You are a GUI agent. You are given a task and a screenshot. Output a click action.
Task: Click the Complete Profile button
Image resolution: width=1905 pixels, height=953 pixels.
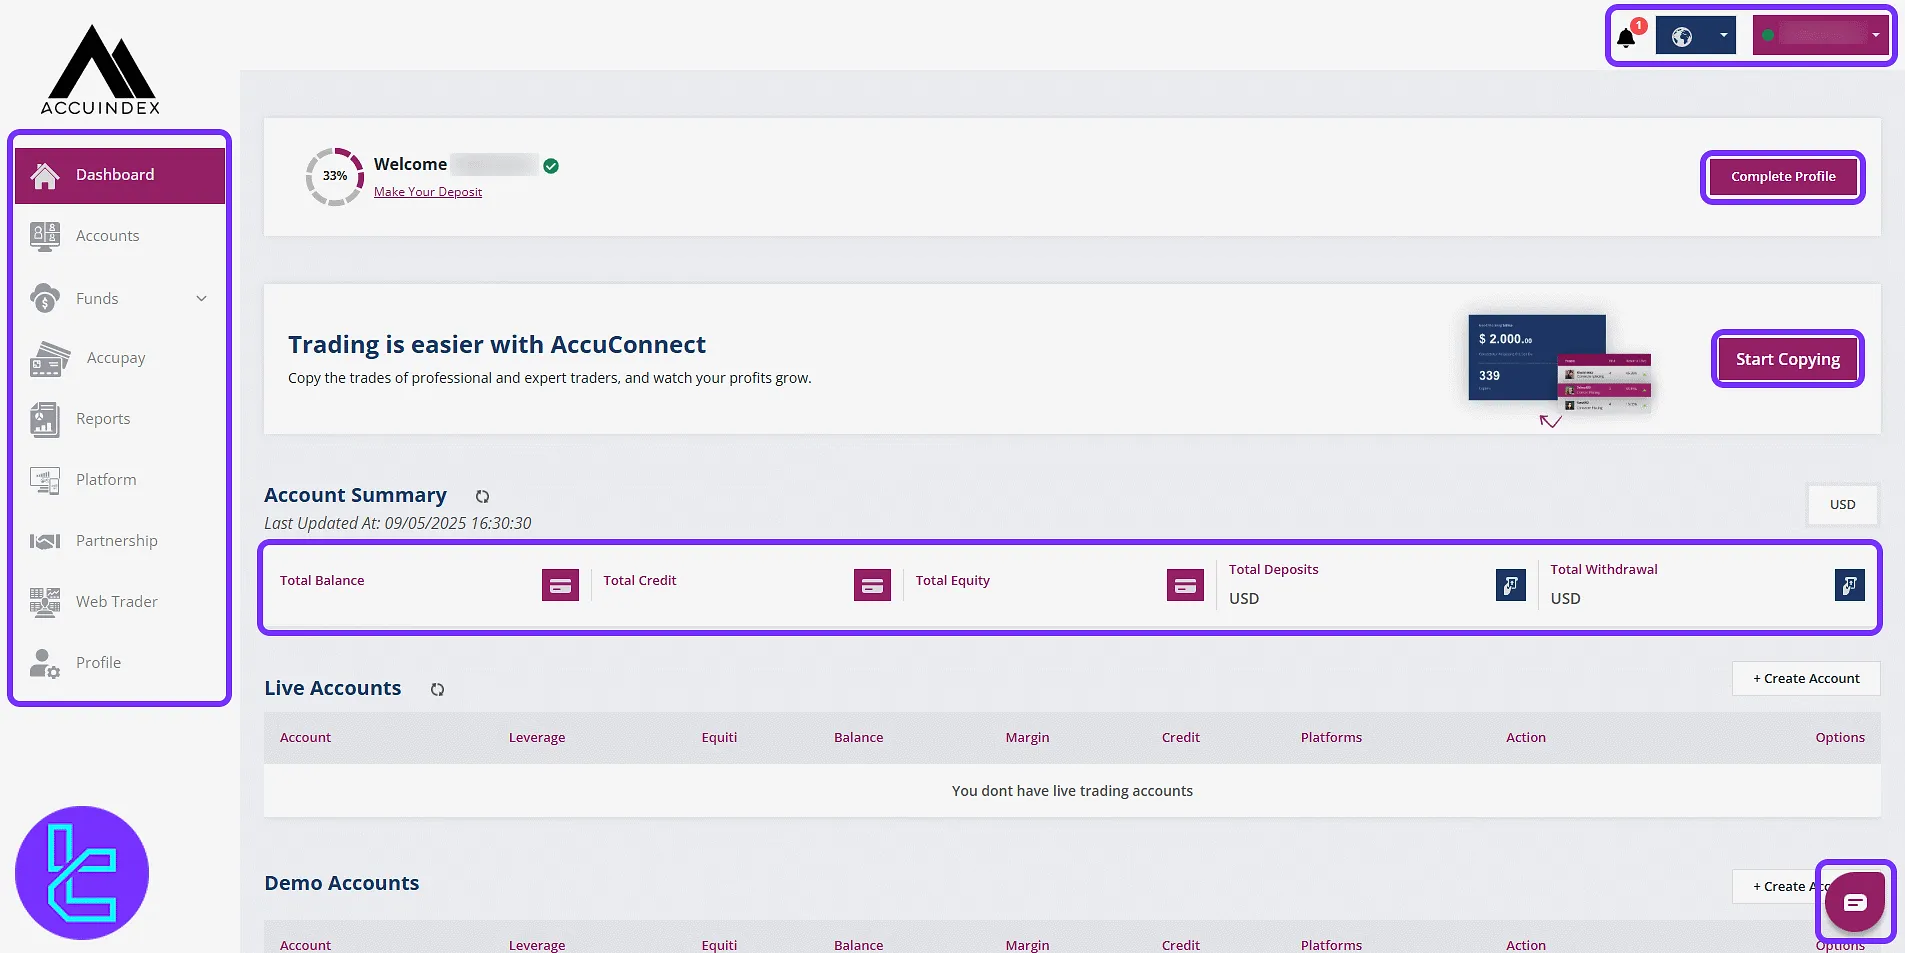pyautogui.click(x=1783, y=177)
